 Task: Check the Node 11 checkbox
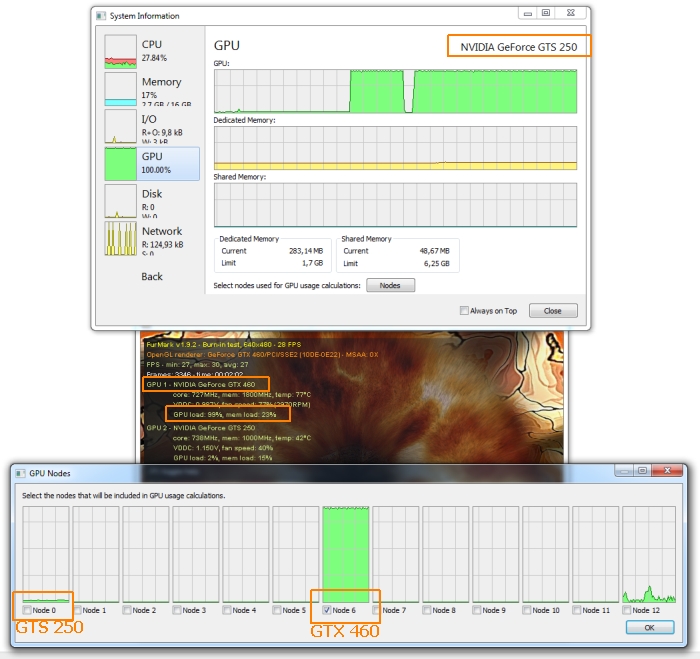coord(577,609)
